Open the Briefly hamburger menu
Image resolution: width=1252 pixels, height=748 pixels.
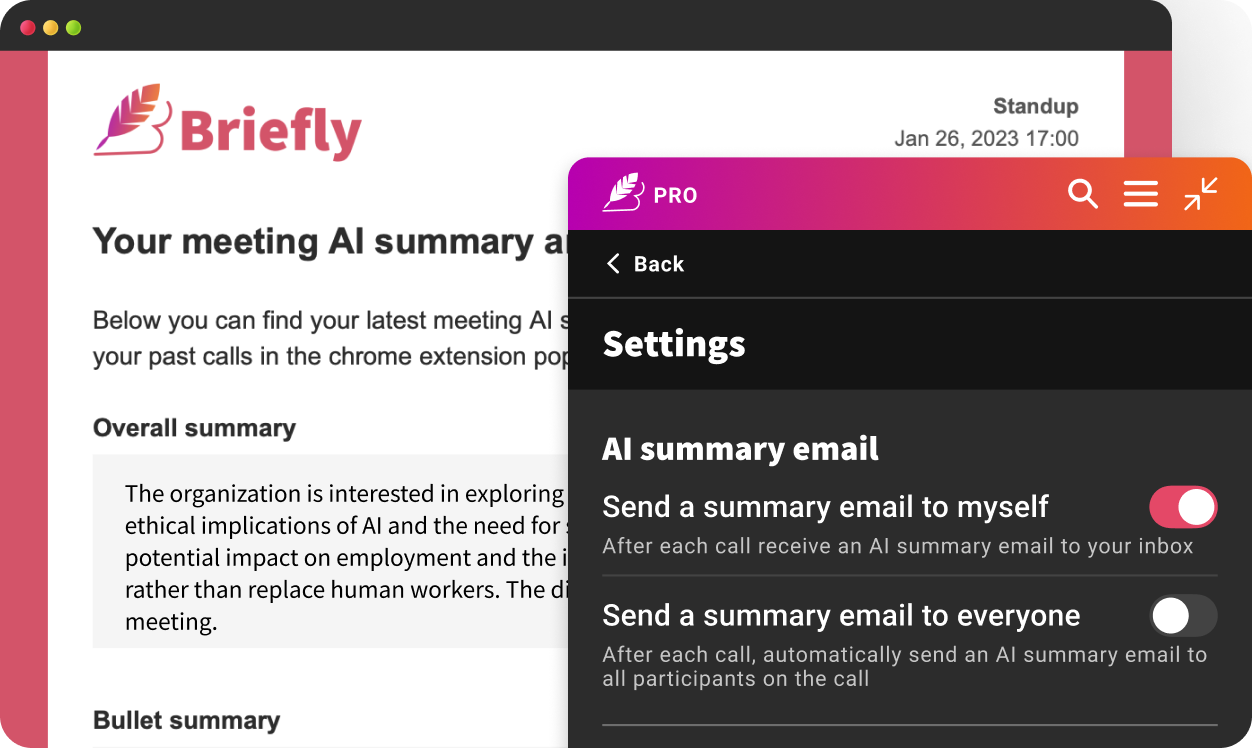click(1140, 193)
